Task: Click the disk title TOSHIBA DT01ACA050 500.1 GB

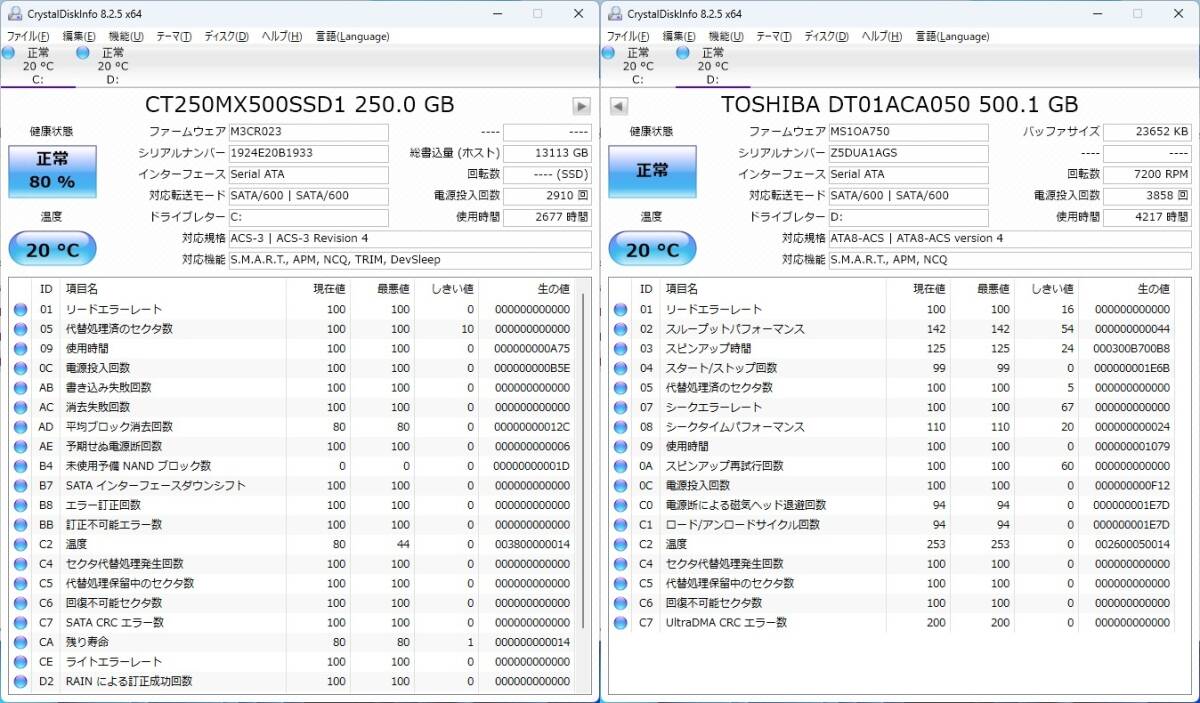Action: pos(900,105)
